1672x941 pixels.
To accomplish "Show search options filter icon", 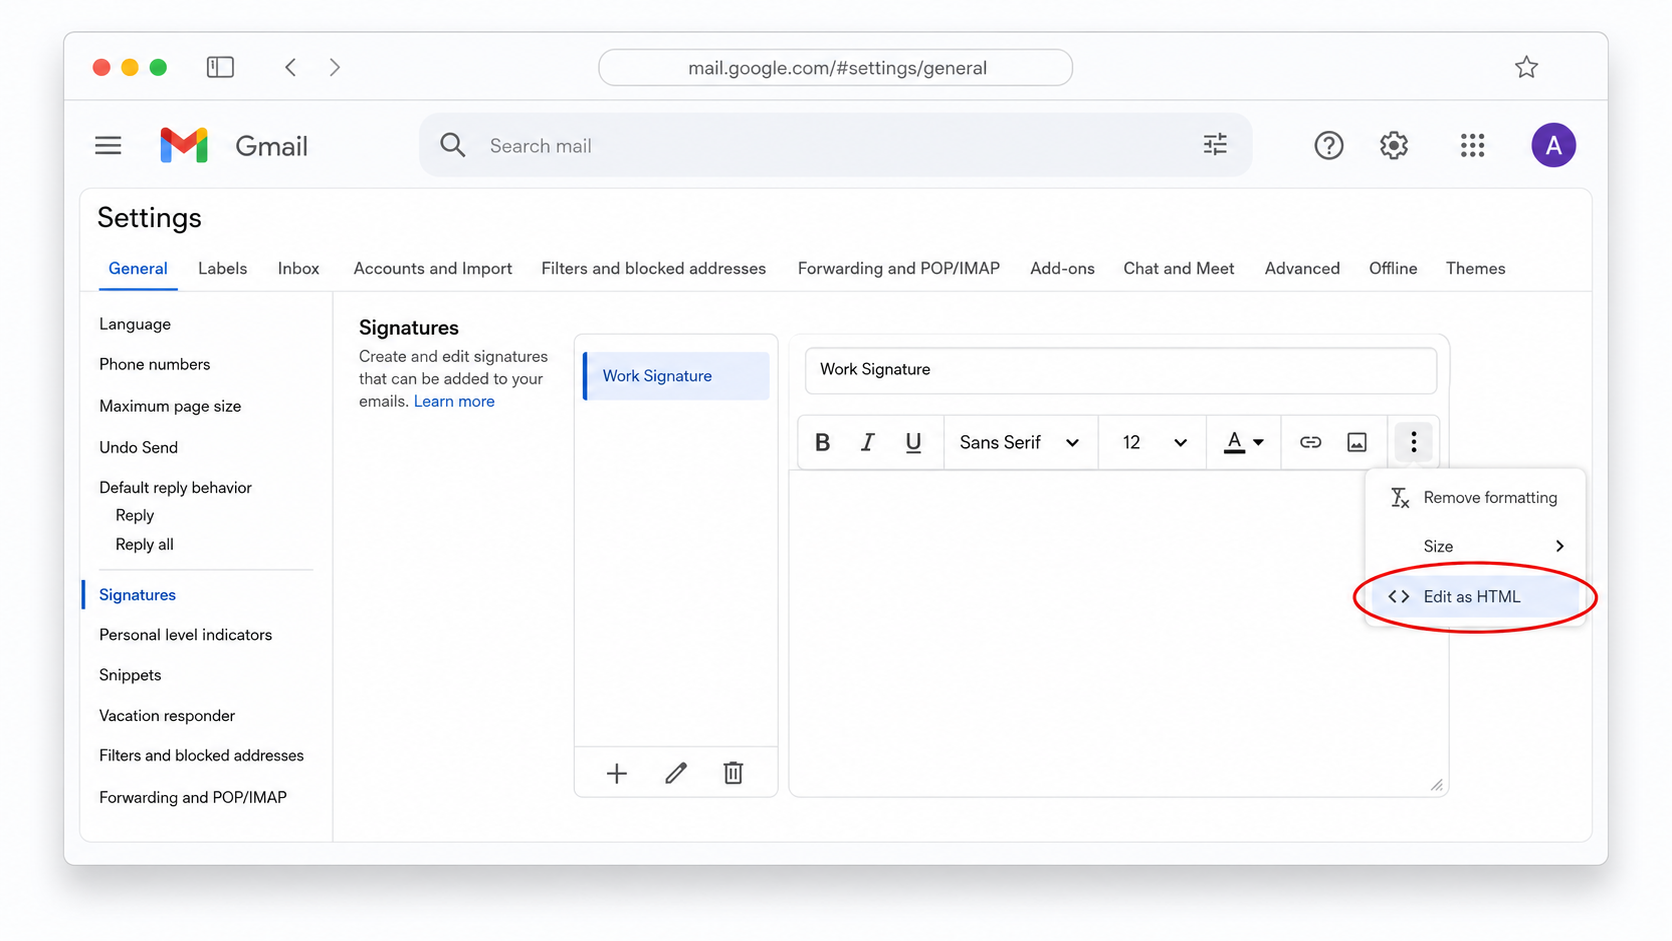I will point(1215,145).
